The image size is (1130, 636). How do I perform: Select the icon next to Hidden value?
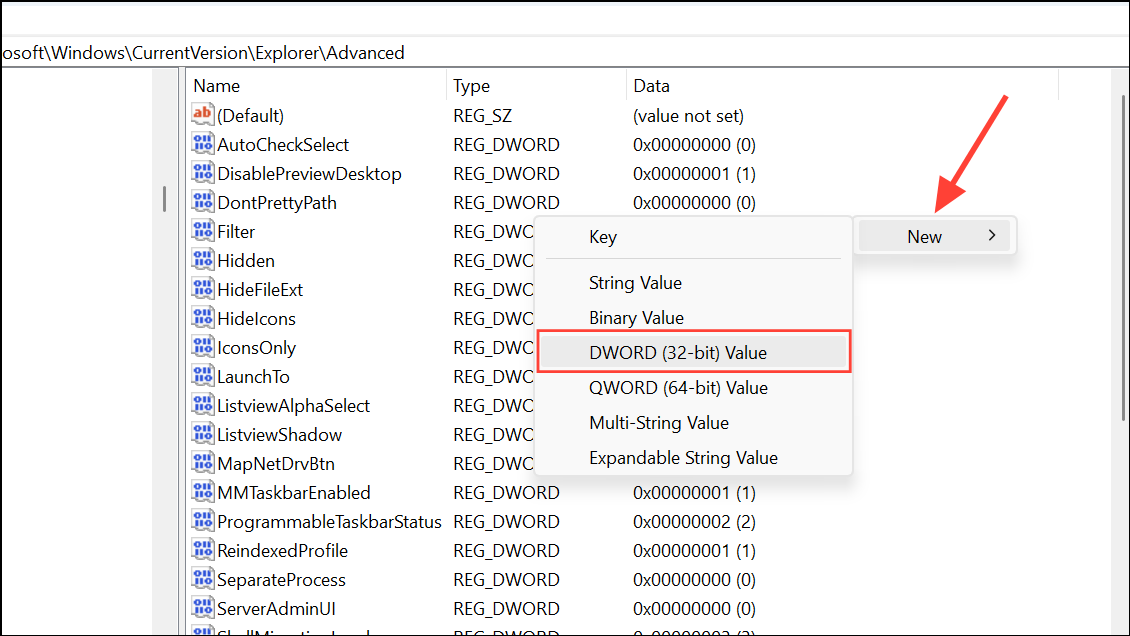[202, 259]
